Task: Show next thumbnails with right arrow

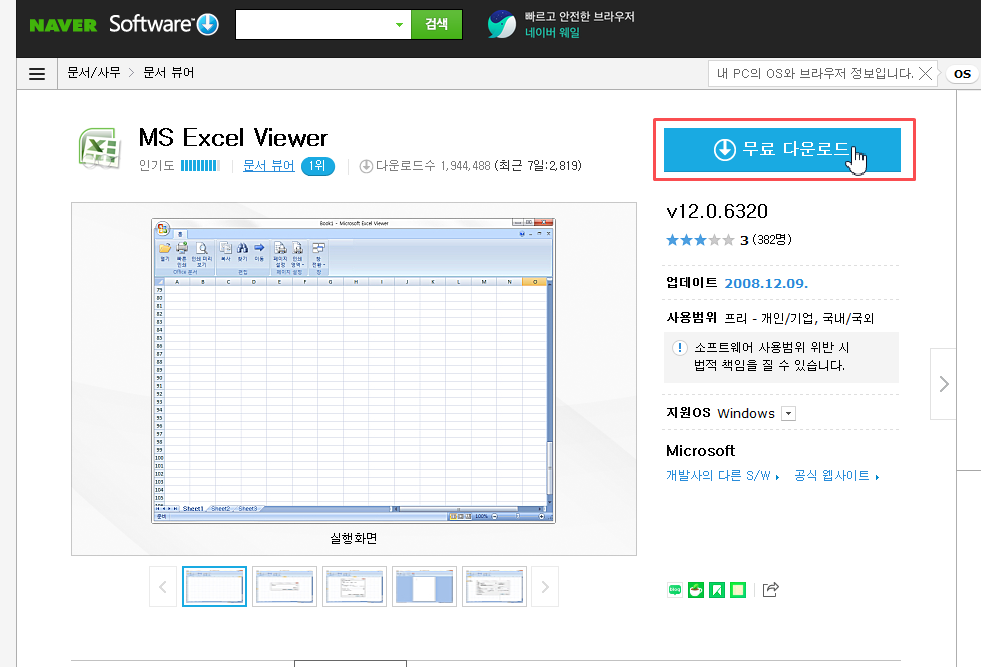Action: [x=545, y=587]
